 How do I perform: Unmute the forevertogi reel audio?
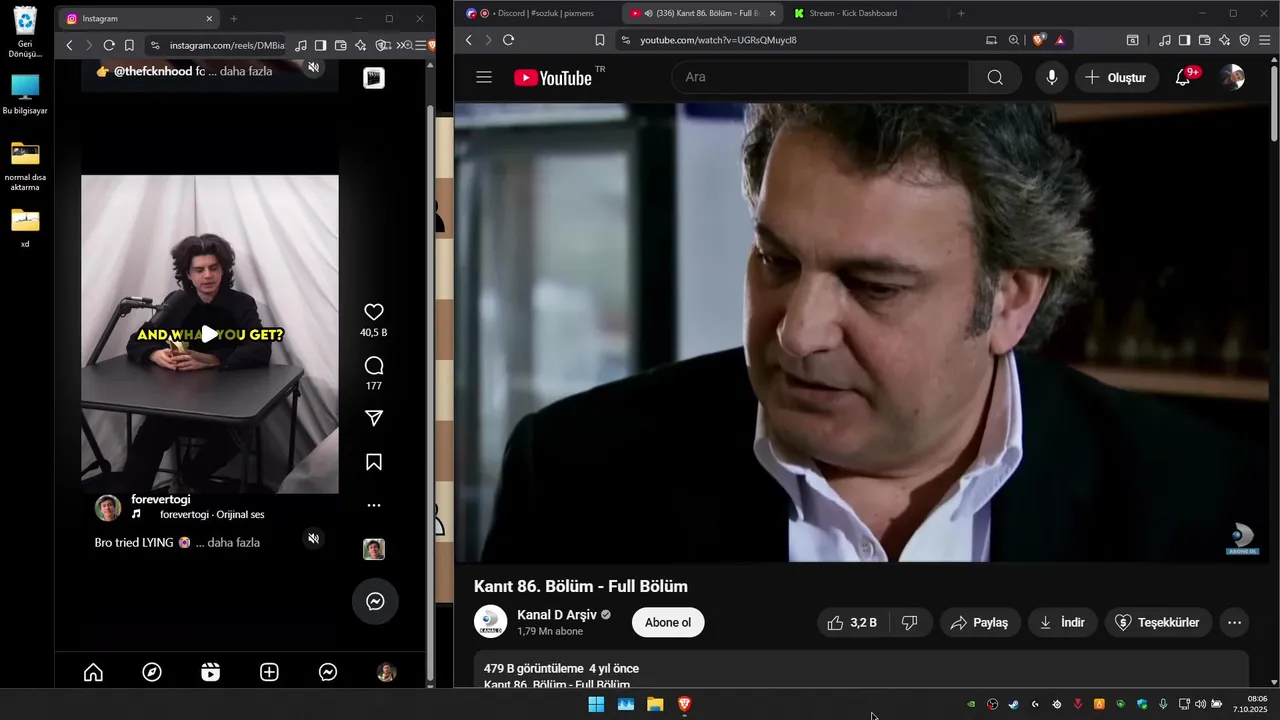313,539
